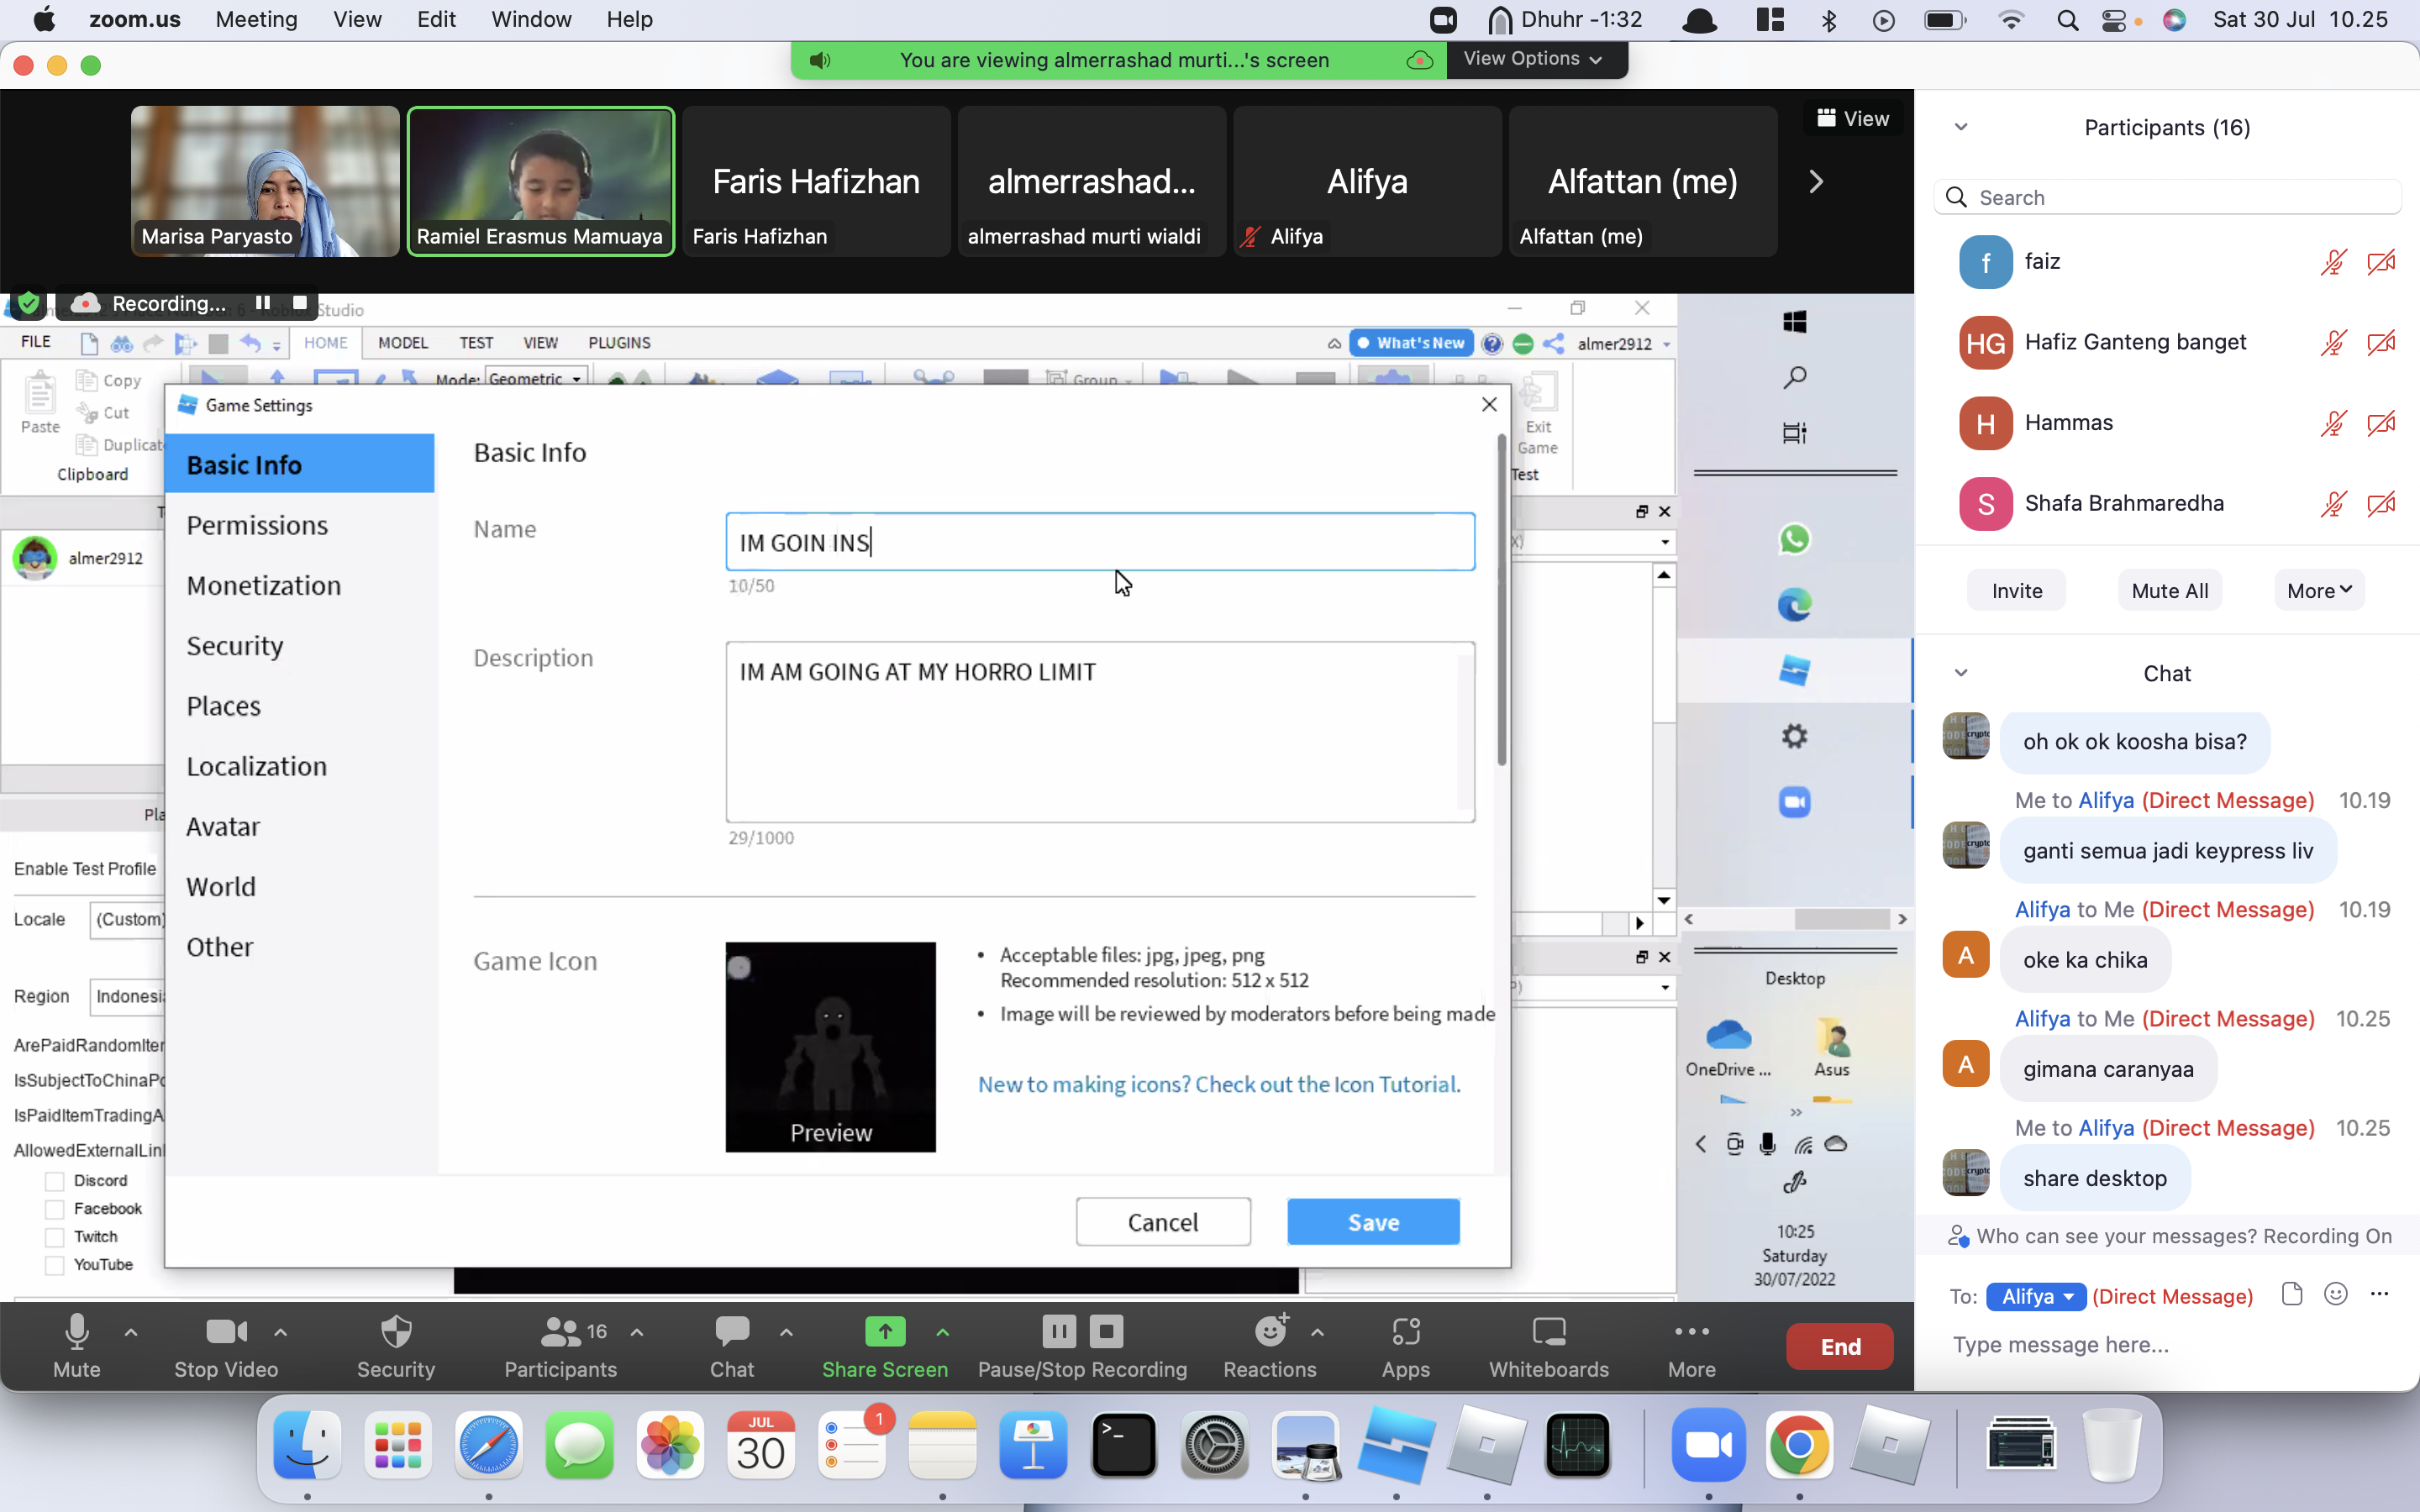This screenshot has width=2420, height=1512.
Task: Click the Pause/Stop Recording toolbar icon
Action: [1084, 1345]
